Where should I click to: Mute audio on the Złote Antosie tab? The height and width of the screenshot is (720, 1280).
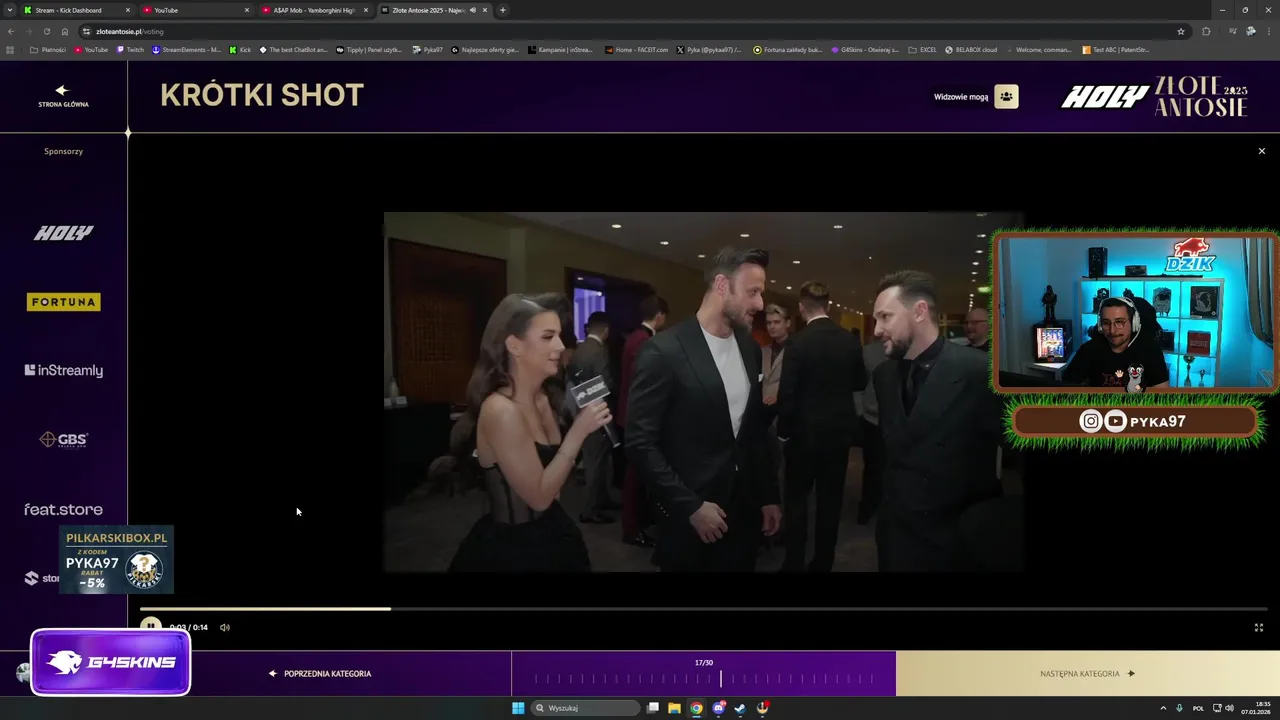click(472, 10)
